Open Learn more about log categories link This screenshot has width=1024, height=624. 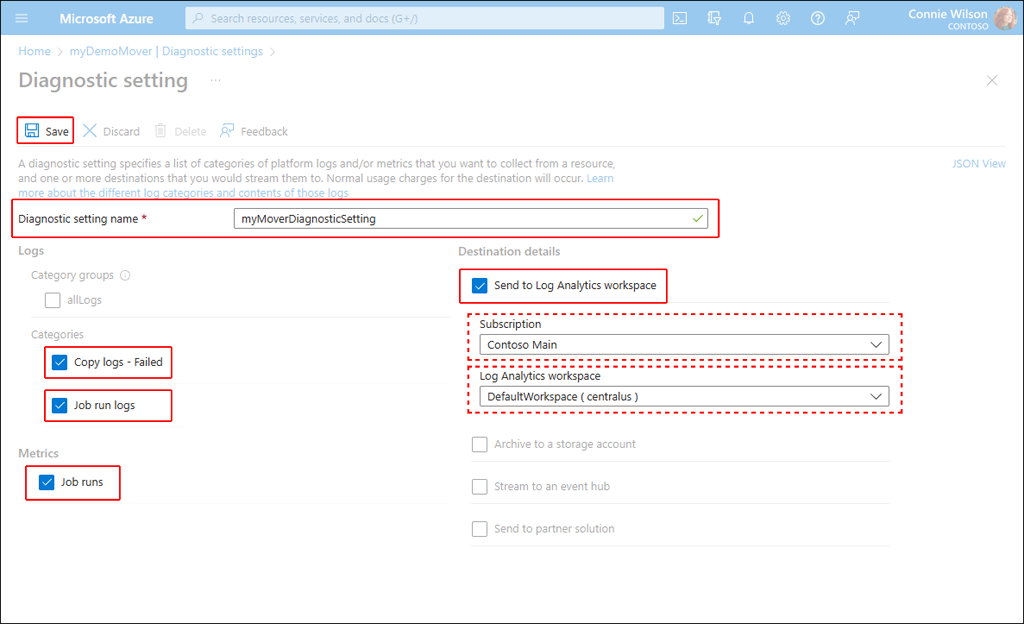184,193
